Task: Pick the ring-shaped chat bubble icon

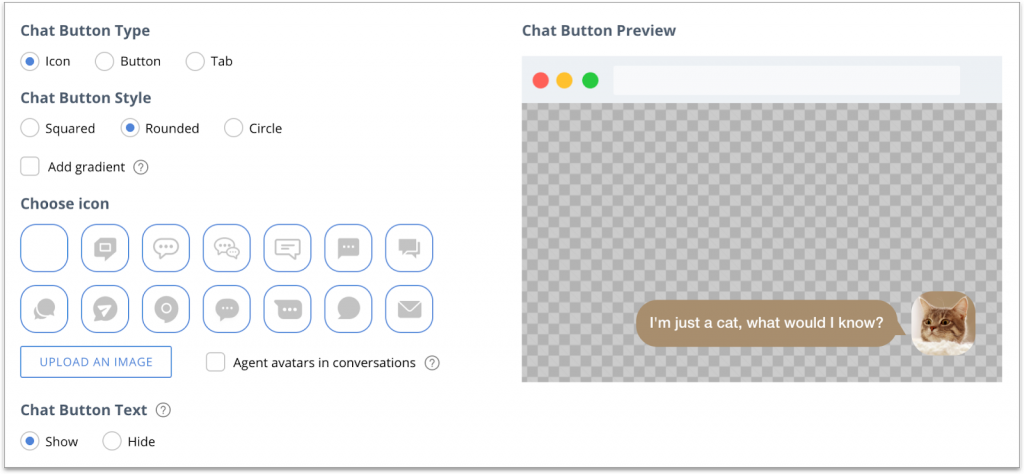Action: [x=166, y=309]
